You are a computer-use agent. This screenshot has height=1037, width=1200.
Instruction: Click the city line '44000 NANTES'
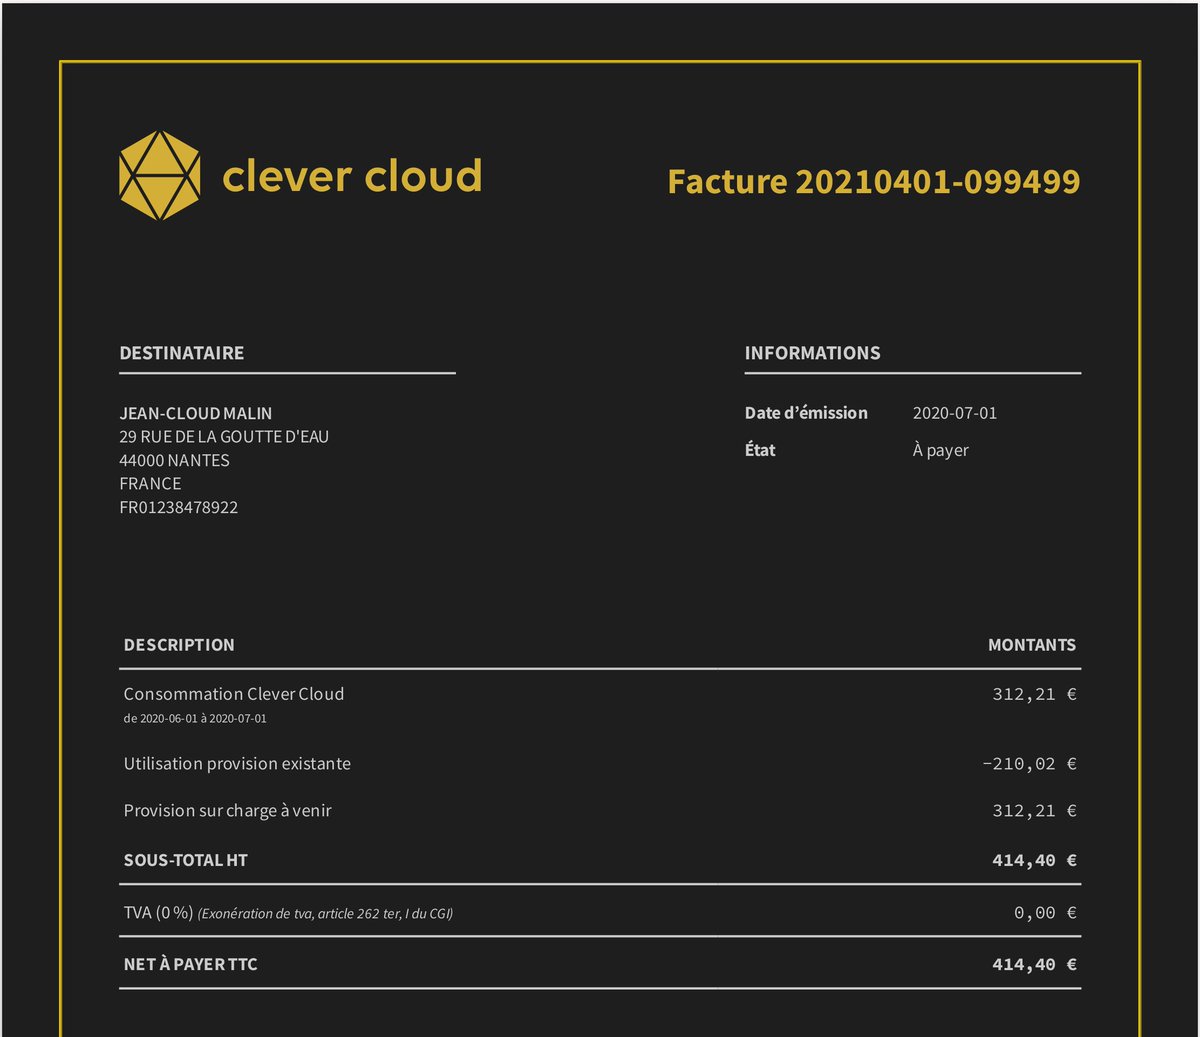point(175,460)
